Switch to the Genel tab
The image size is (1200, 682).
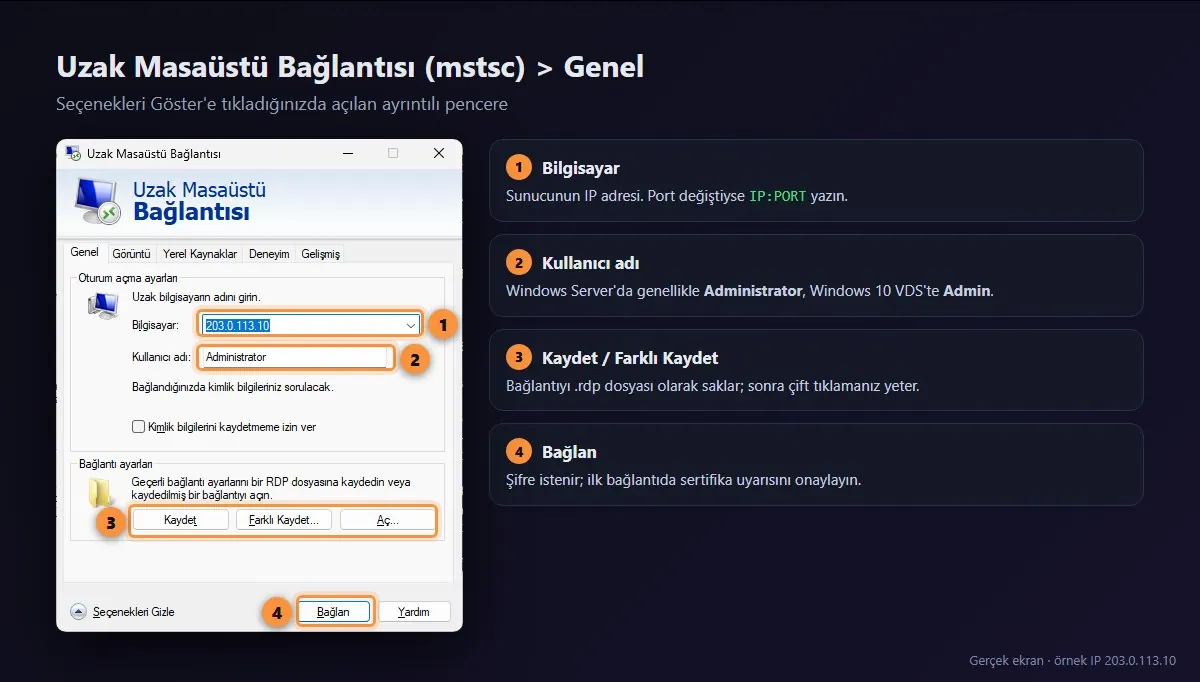(85, 253)
